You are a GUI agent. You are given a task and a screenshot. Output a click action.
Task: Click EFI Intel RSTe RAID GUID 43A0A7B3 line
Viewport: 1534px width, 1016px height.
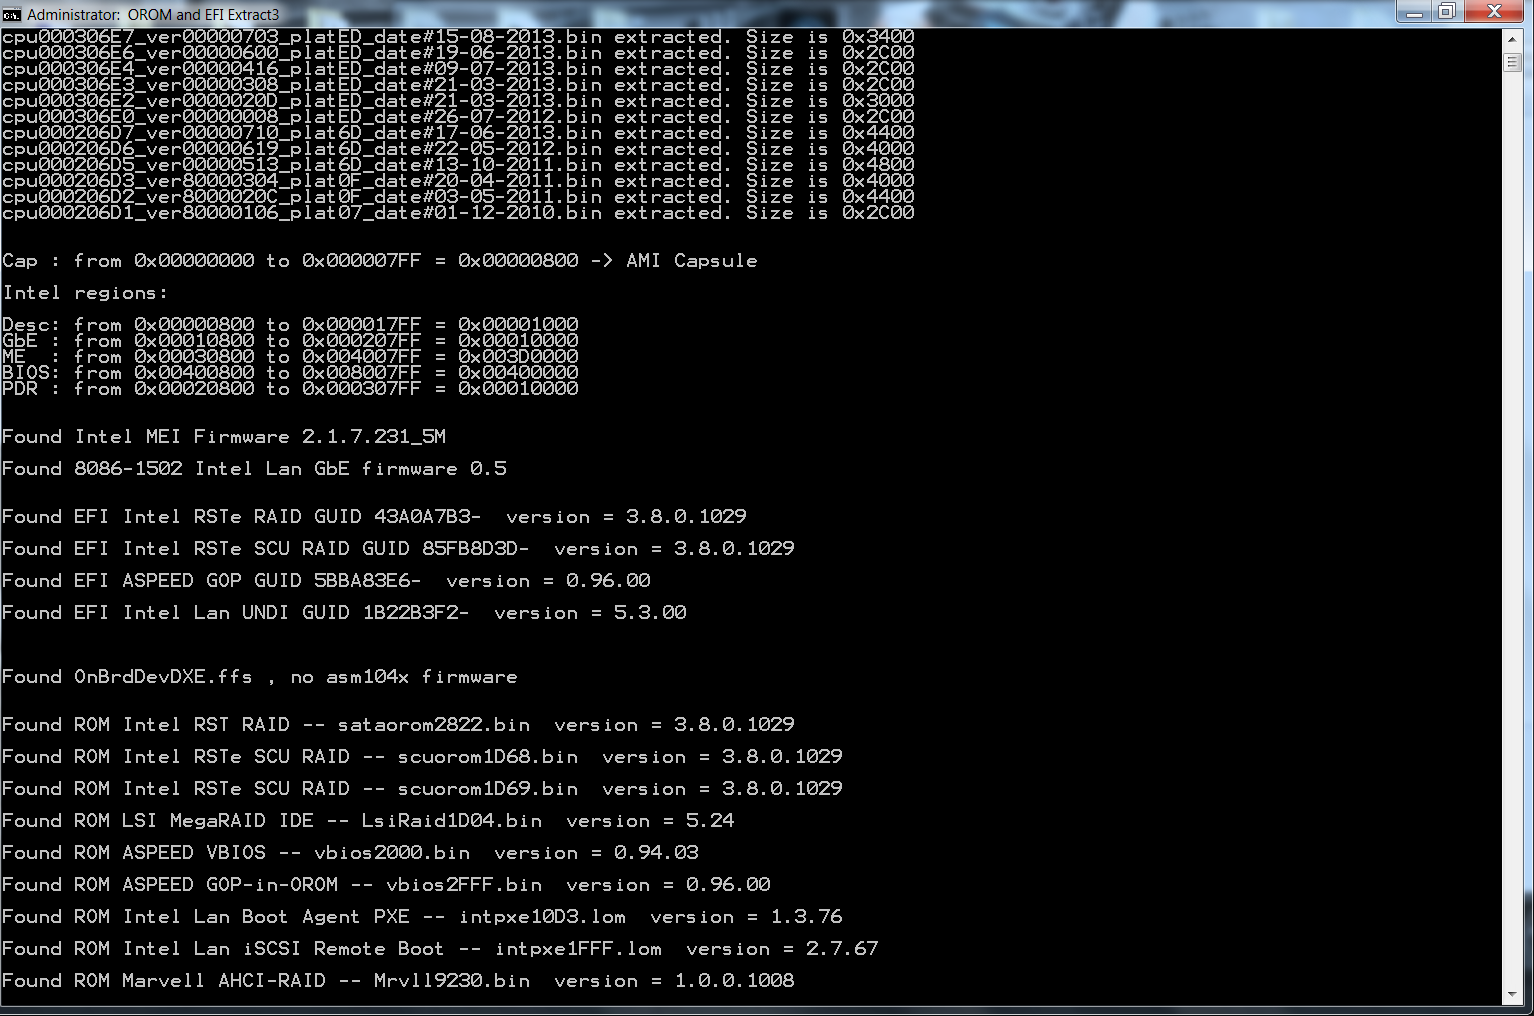(x=374, y=517)
